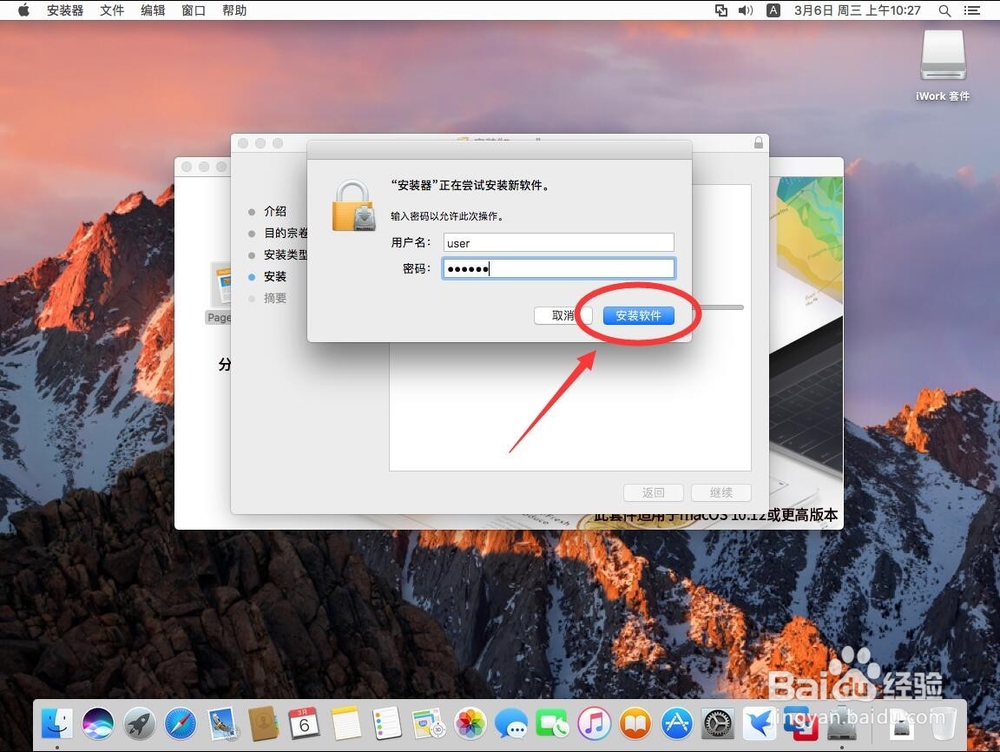
Task: Open Spotlight search magnifier
Action: 945,10
